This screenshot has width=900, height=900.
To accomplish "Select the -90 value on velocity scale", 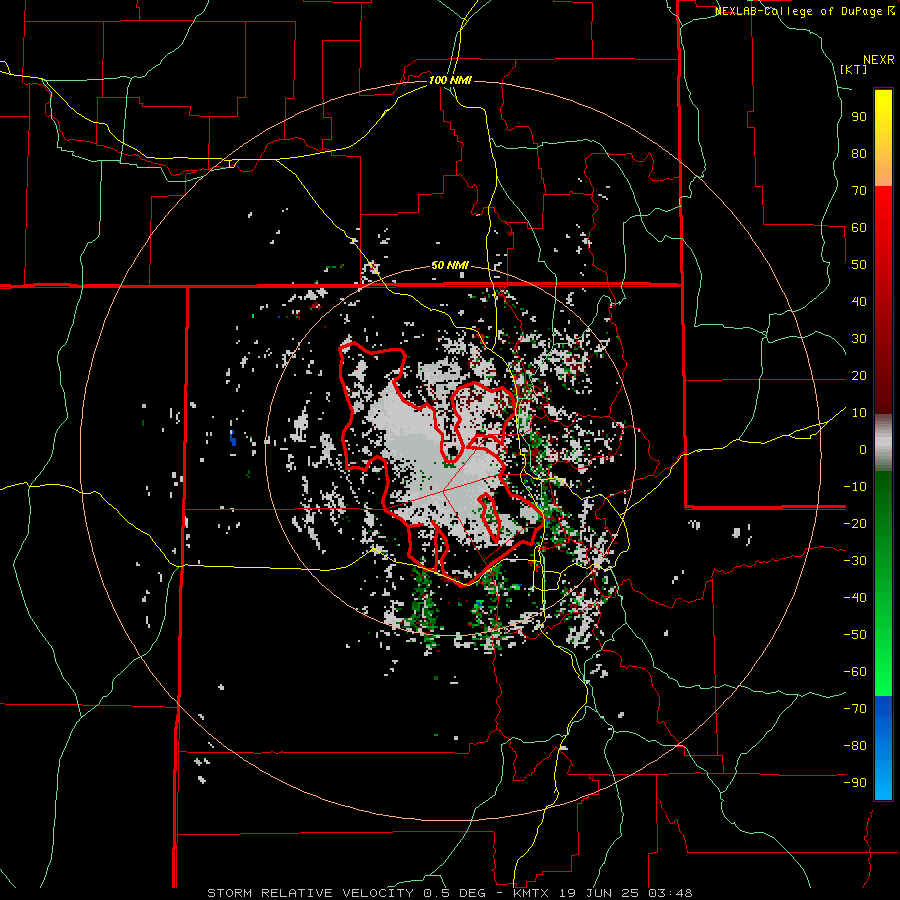I will [x=855, y=783].
